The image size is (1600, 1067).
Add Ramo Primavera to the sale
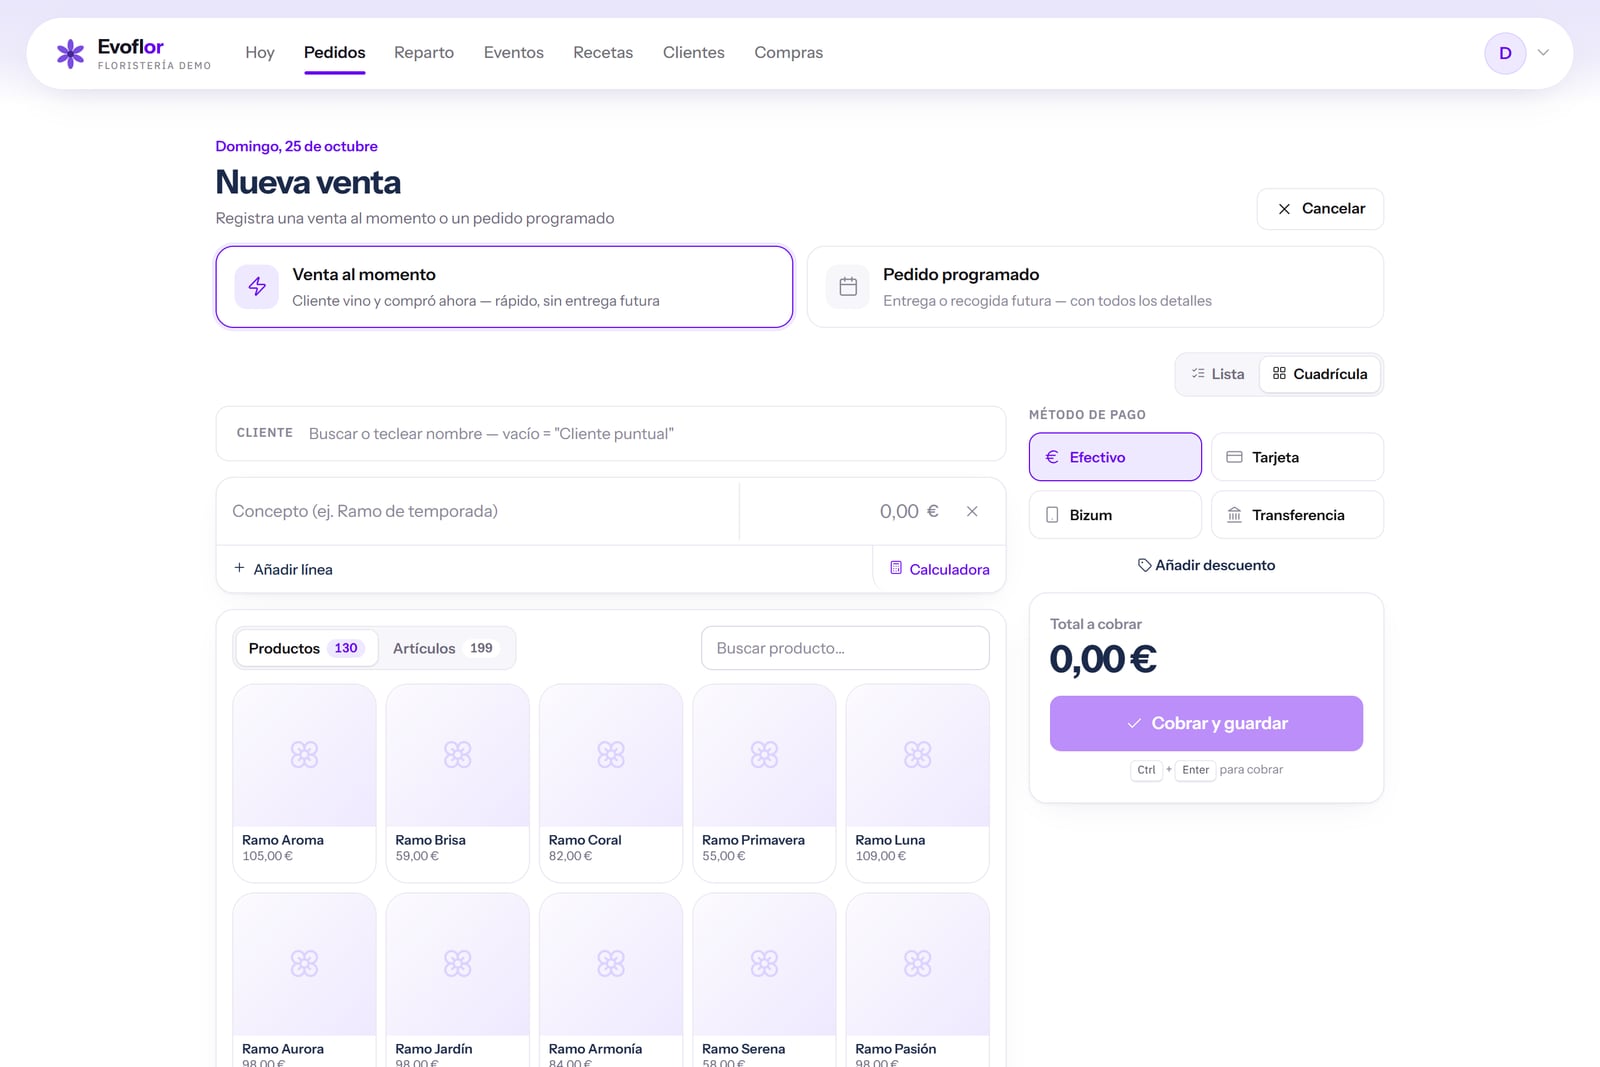pos(764,783)
